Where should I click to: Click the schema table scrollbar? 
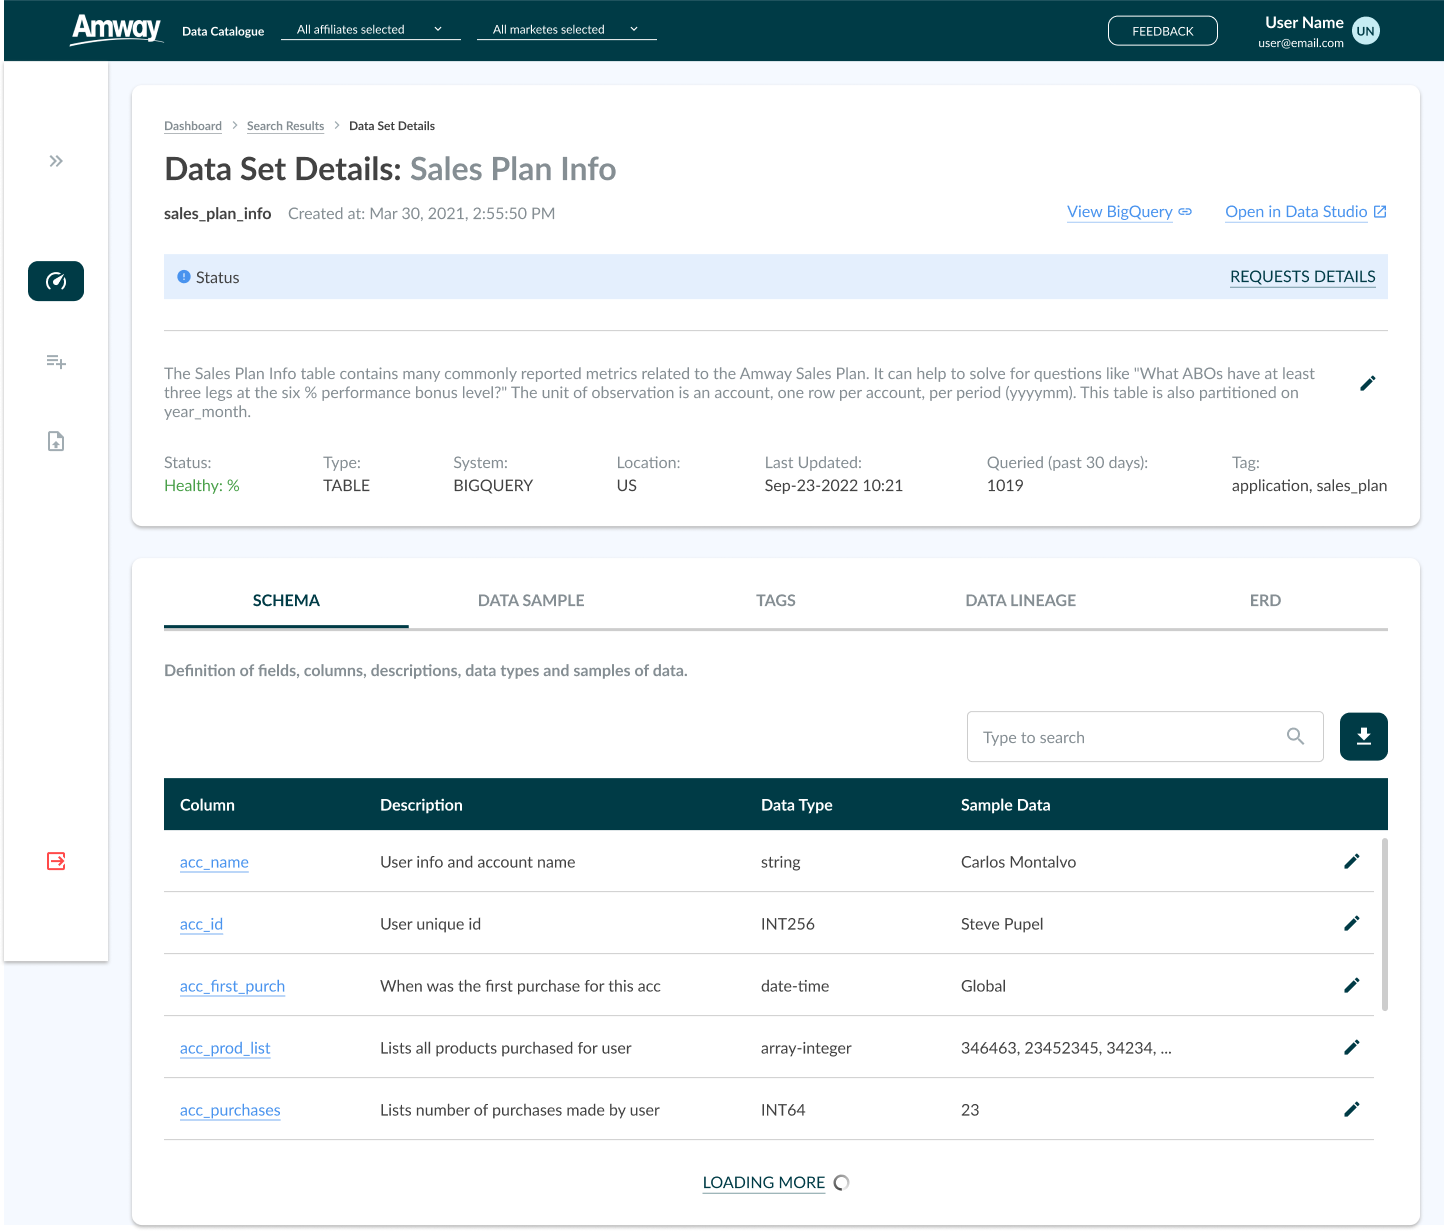[1385, 925]
